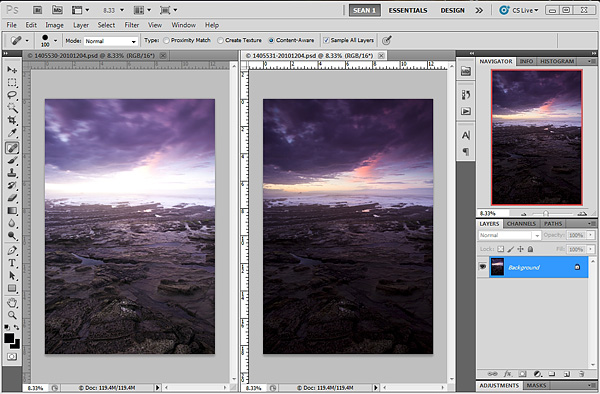This screenshot has height=394, width=600.
Task: Open Mini Bridge from the Mb icon
Action: click(57, 10)
